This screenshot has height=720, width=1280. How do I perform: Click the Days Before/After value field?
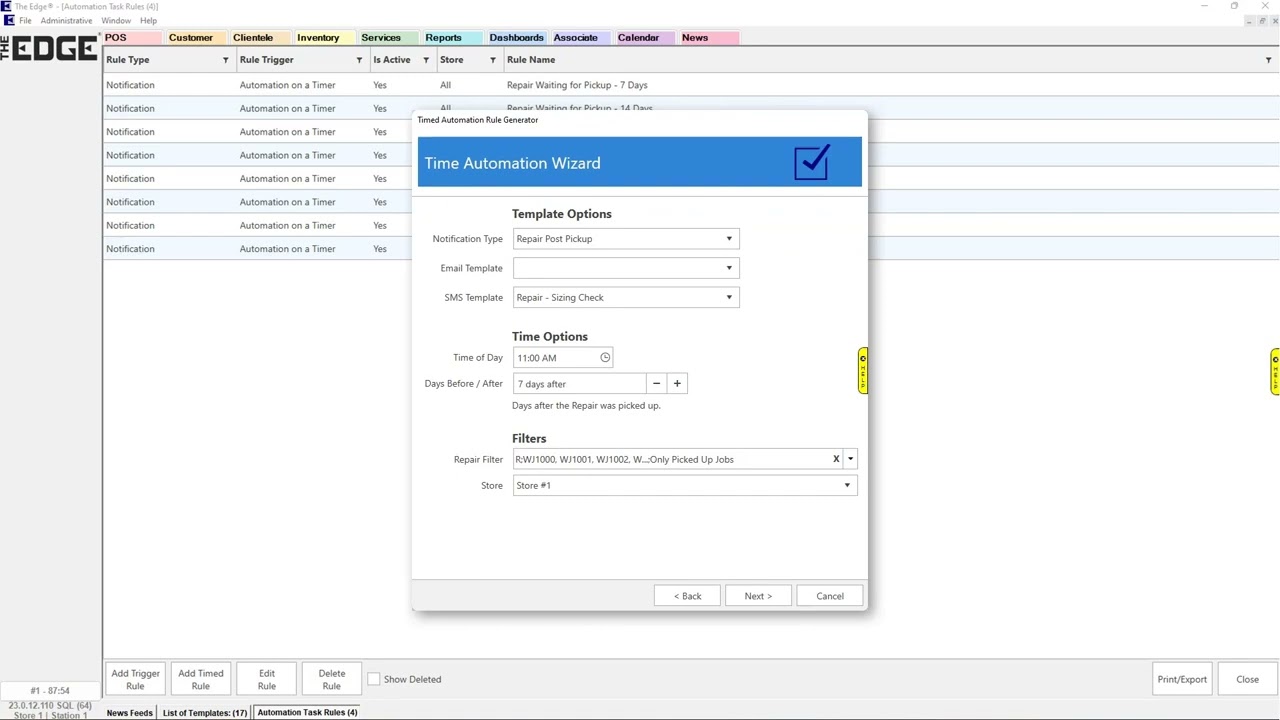click(580, 383)
